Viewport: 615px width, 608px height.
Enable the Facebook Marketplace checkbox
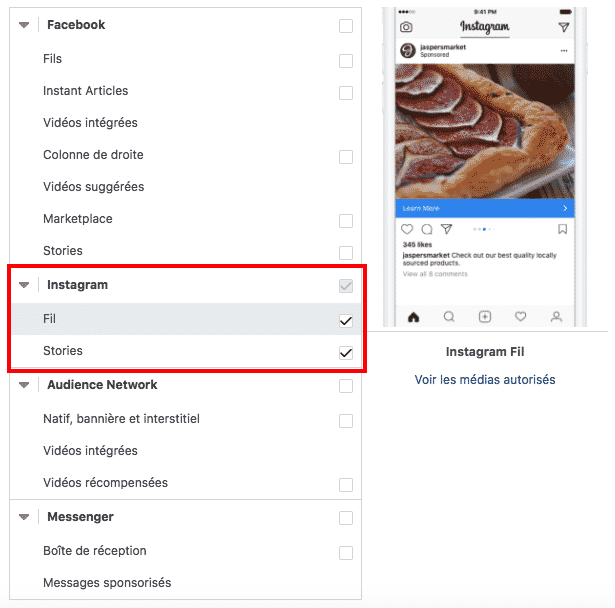(346, 220)
